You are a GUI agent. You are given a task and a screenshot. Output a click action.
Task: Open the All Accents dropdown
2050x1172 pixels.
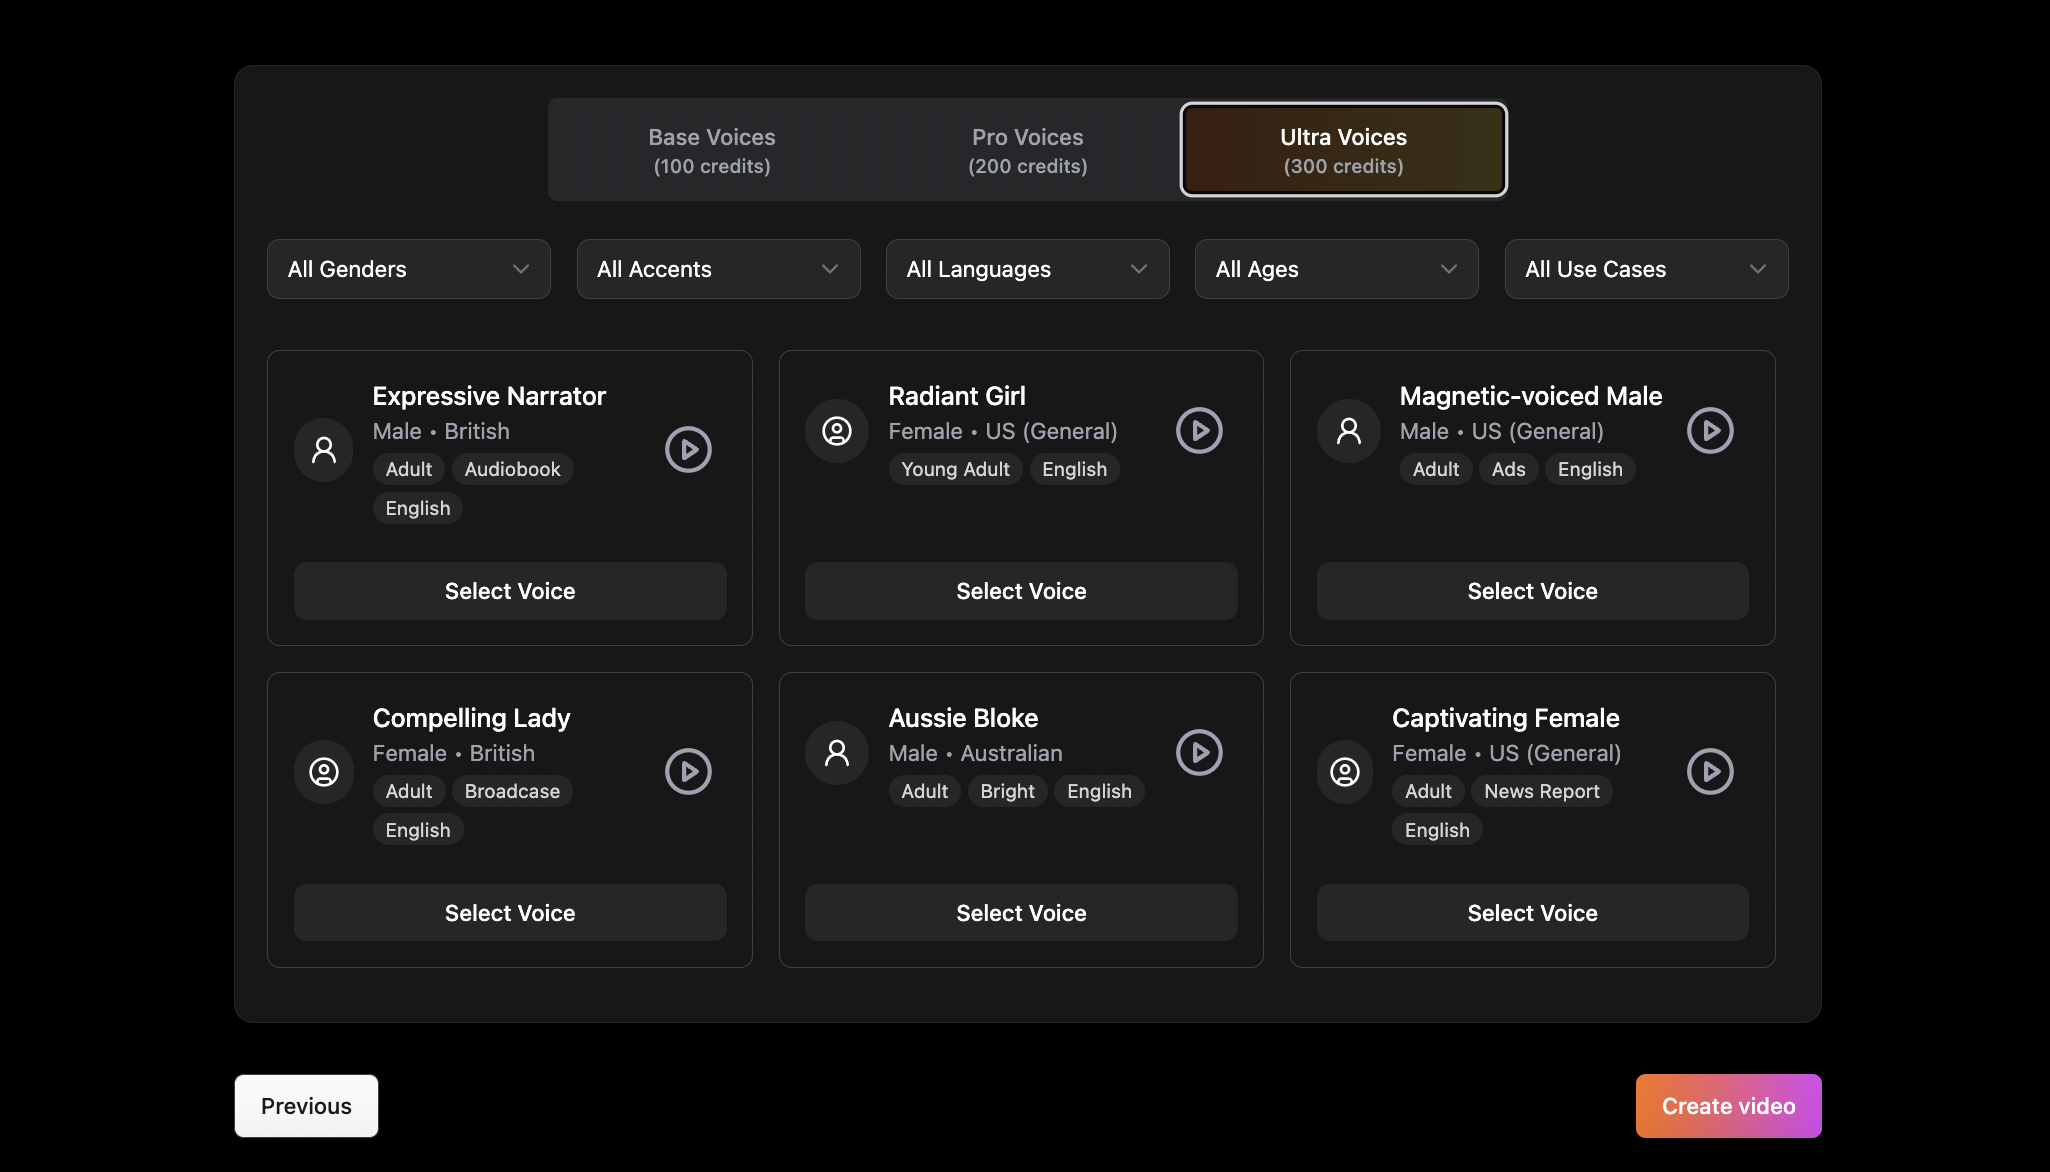718,268
